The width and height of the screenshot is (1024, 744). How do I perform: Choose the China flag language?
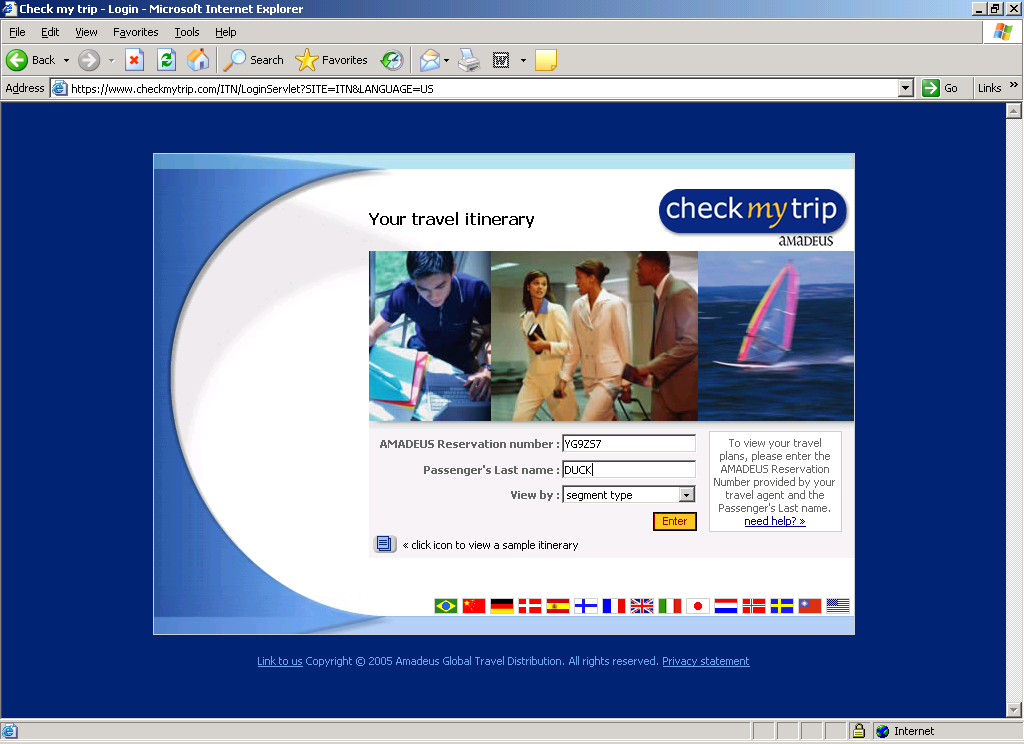(x=474, y=606)
